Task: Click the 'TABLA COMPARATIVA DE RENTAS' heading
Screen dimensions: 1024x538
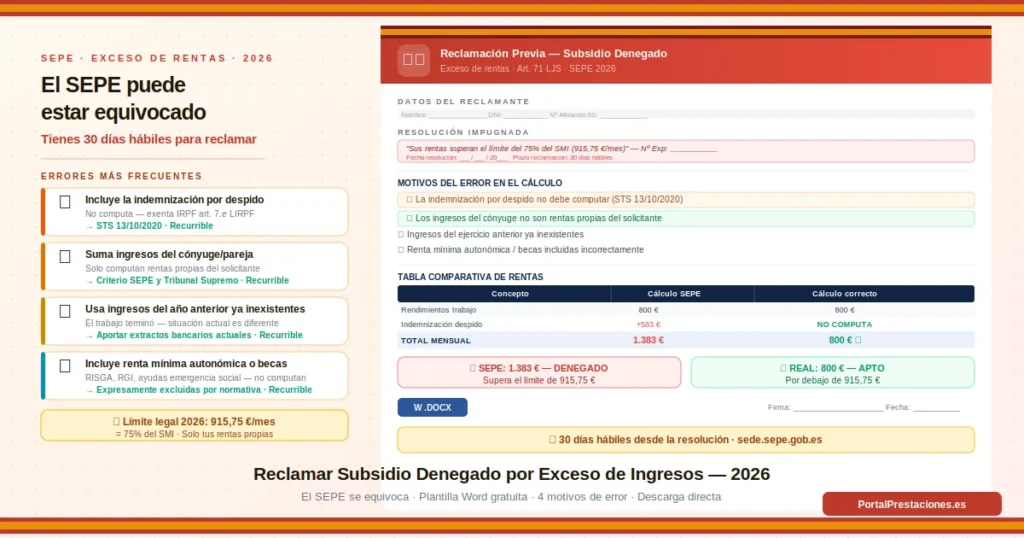Action: 470,277
